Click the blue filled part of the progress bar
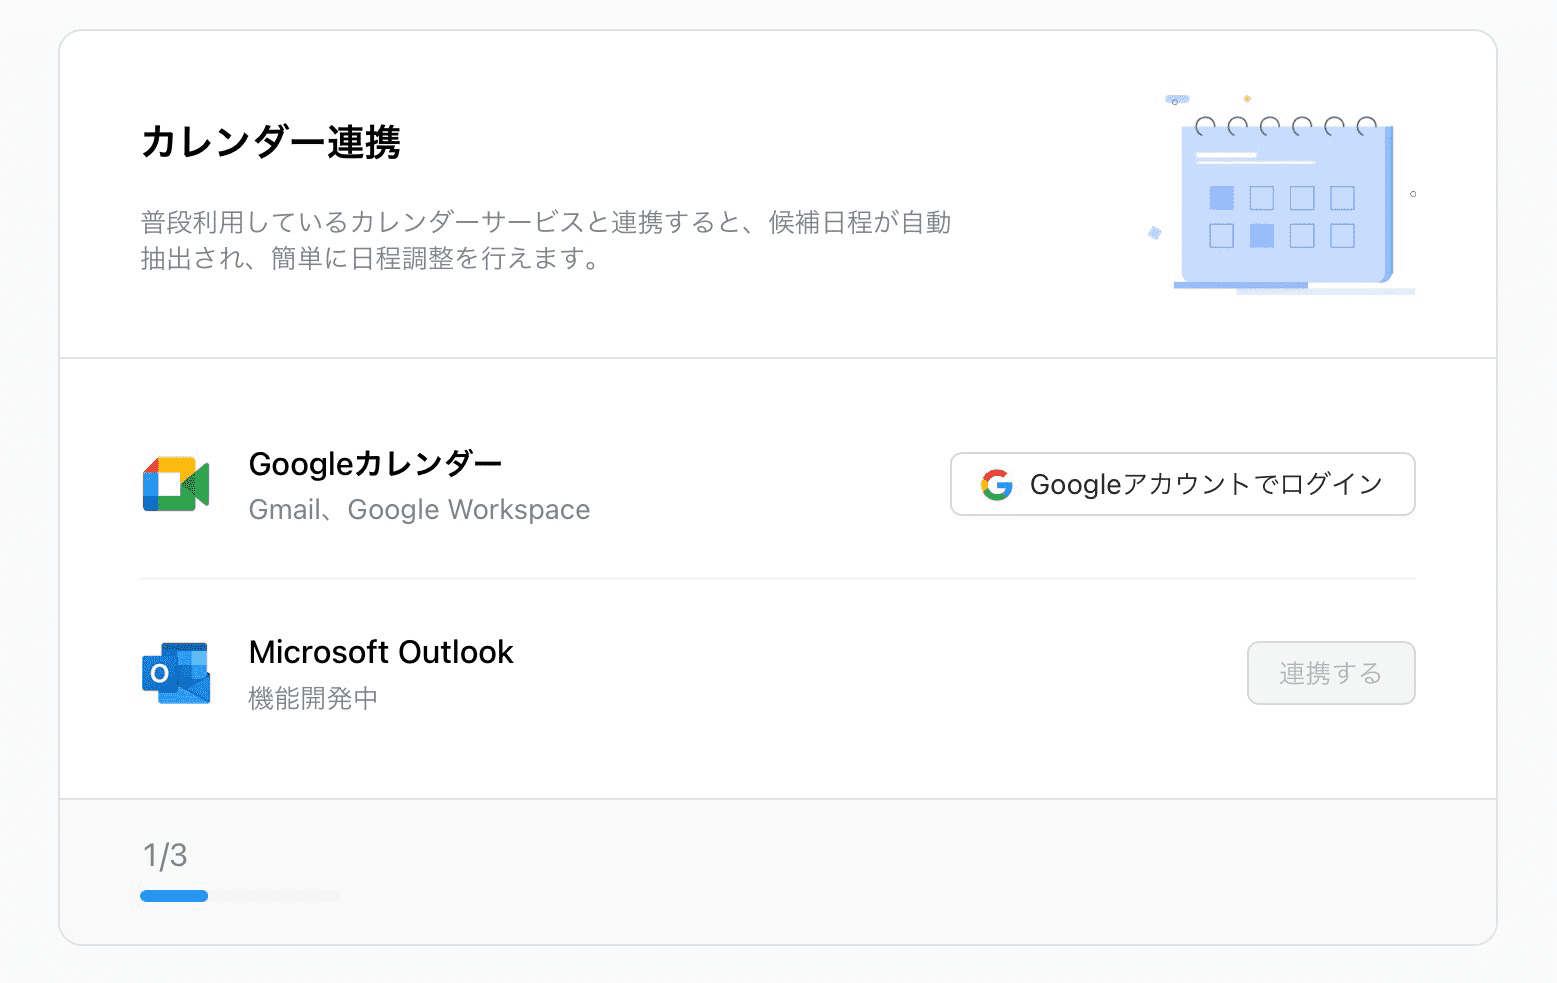 tap(174, 896)
